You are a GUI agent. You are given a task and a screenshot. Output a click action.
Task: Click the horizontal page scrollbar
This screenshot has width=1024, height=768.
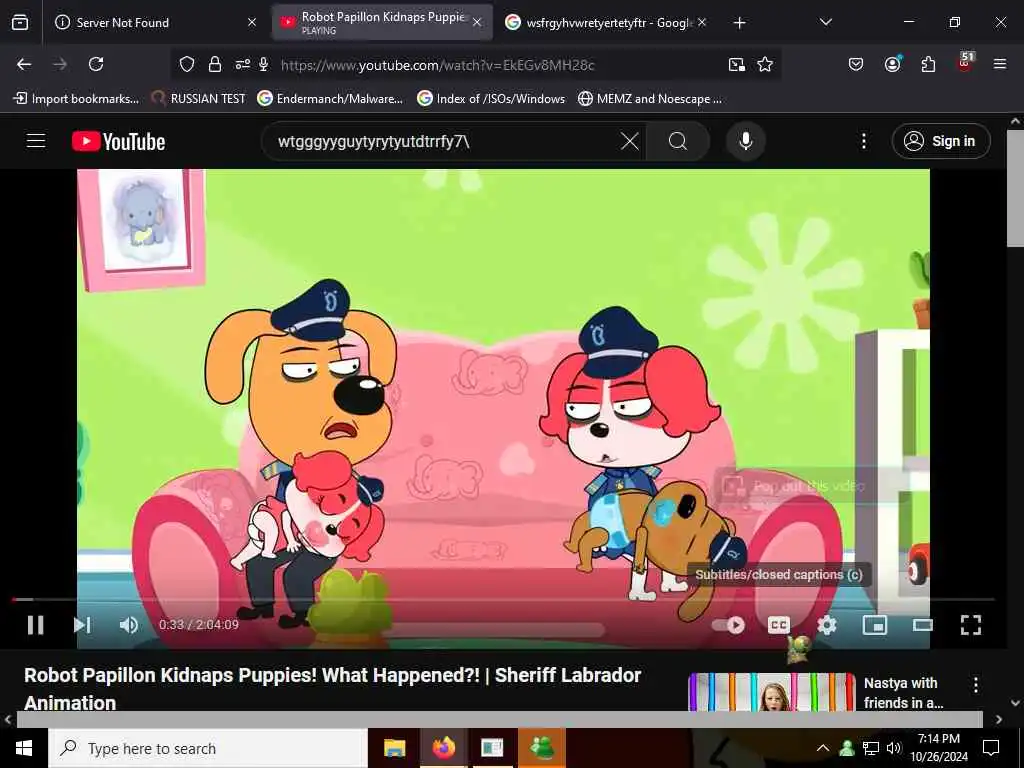(x=500, y=719)
